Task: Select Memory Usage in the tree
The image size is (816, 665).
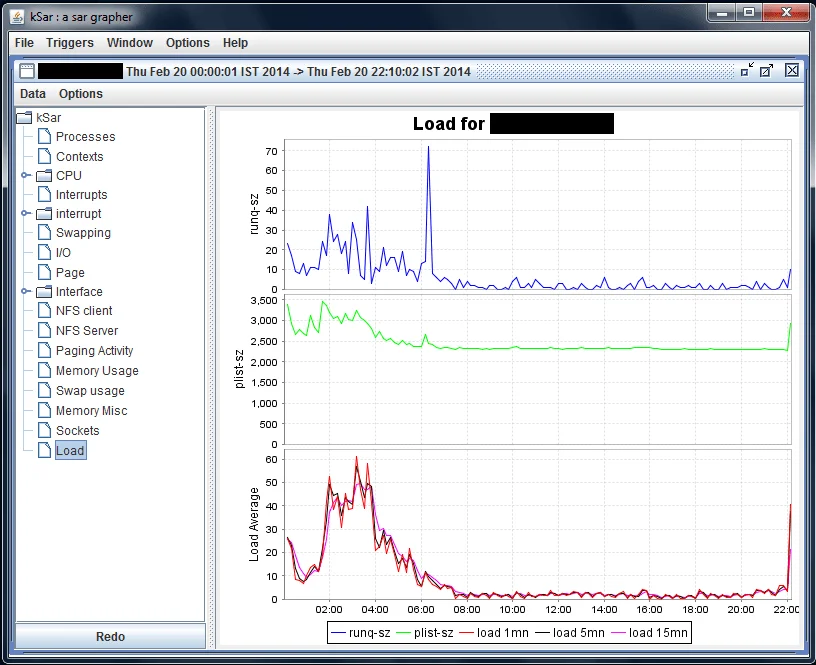Action: click(x=97, y=371)
